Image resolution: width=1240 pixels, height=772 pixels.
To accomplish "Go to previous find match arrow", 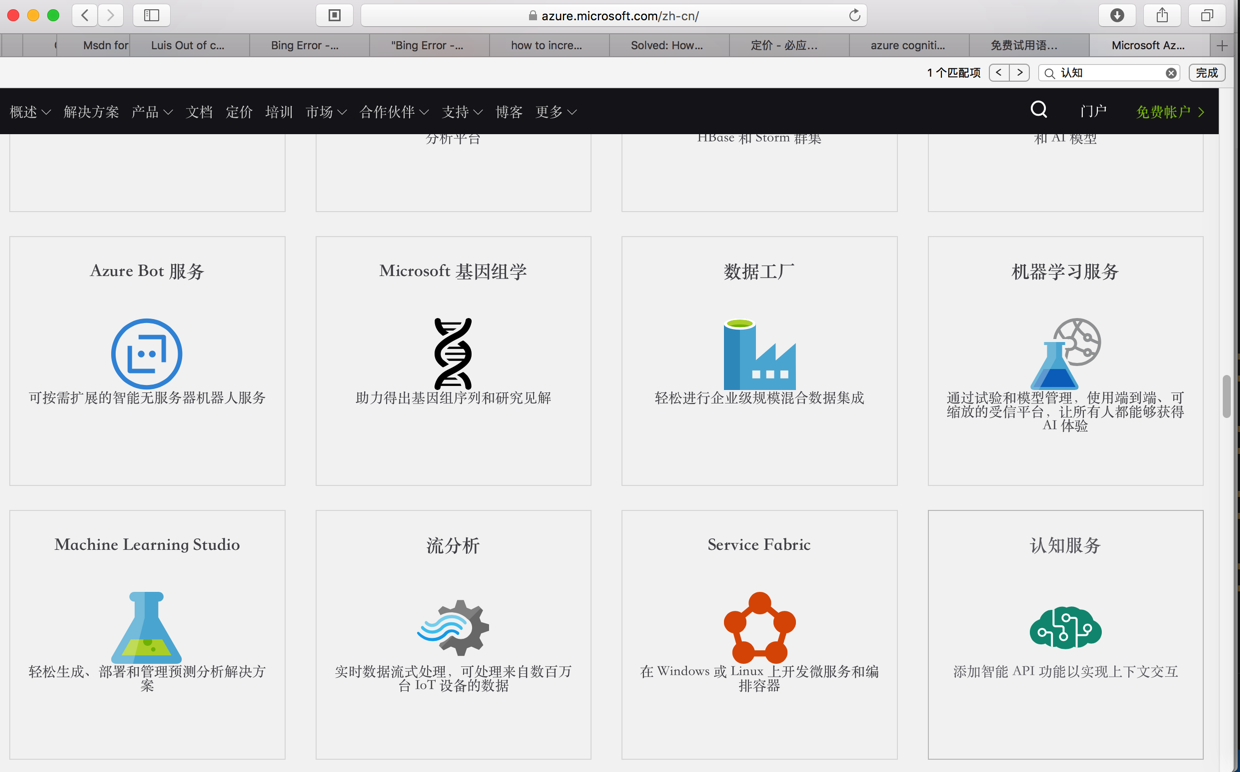I will point(998,73).
